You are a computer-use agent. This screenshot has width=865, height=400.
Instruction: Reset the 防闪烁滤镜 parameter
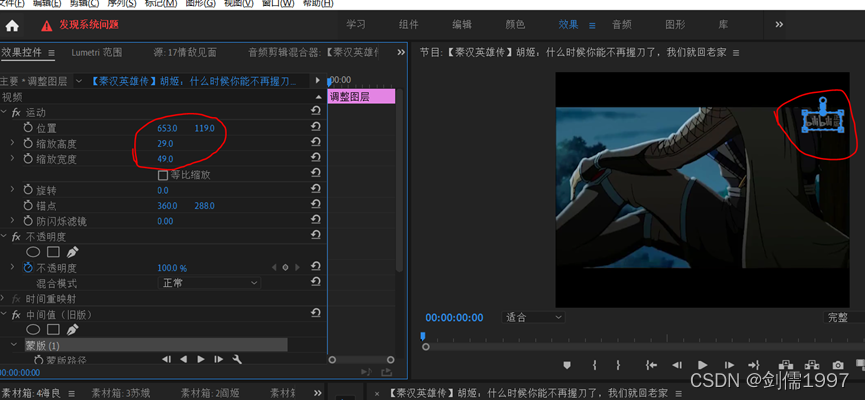(316, 221)
